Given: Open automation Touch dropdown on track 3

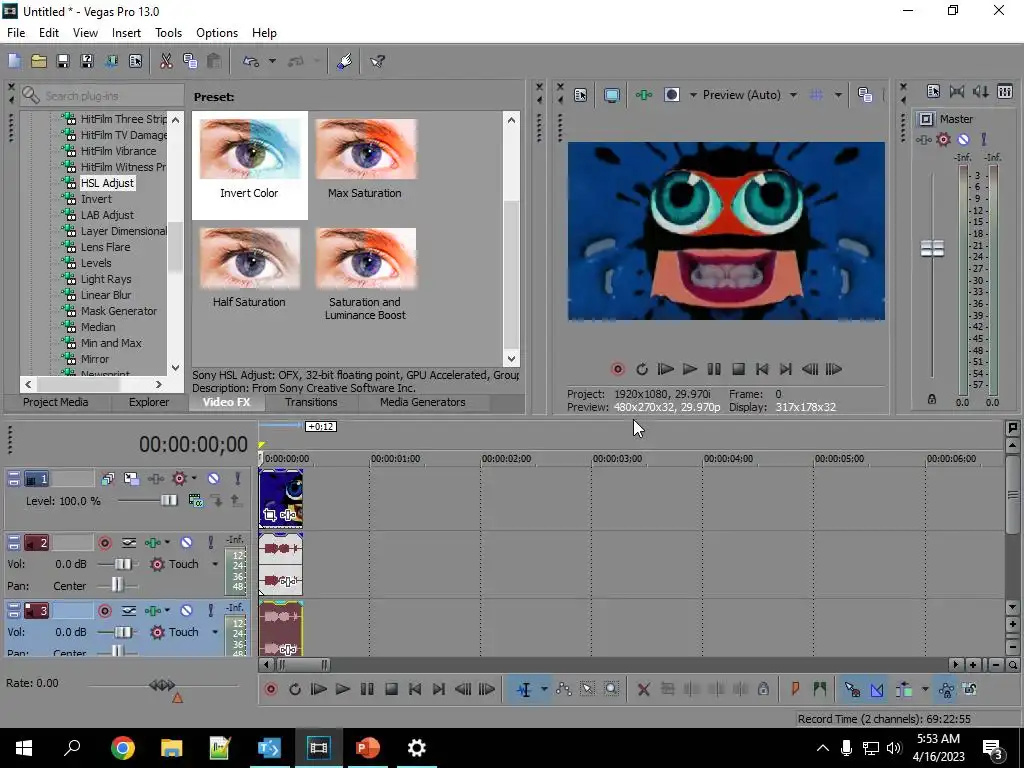Looking at the screenshot, I should pos(215,632).
